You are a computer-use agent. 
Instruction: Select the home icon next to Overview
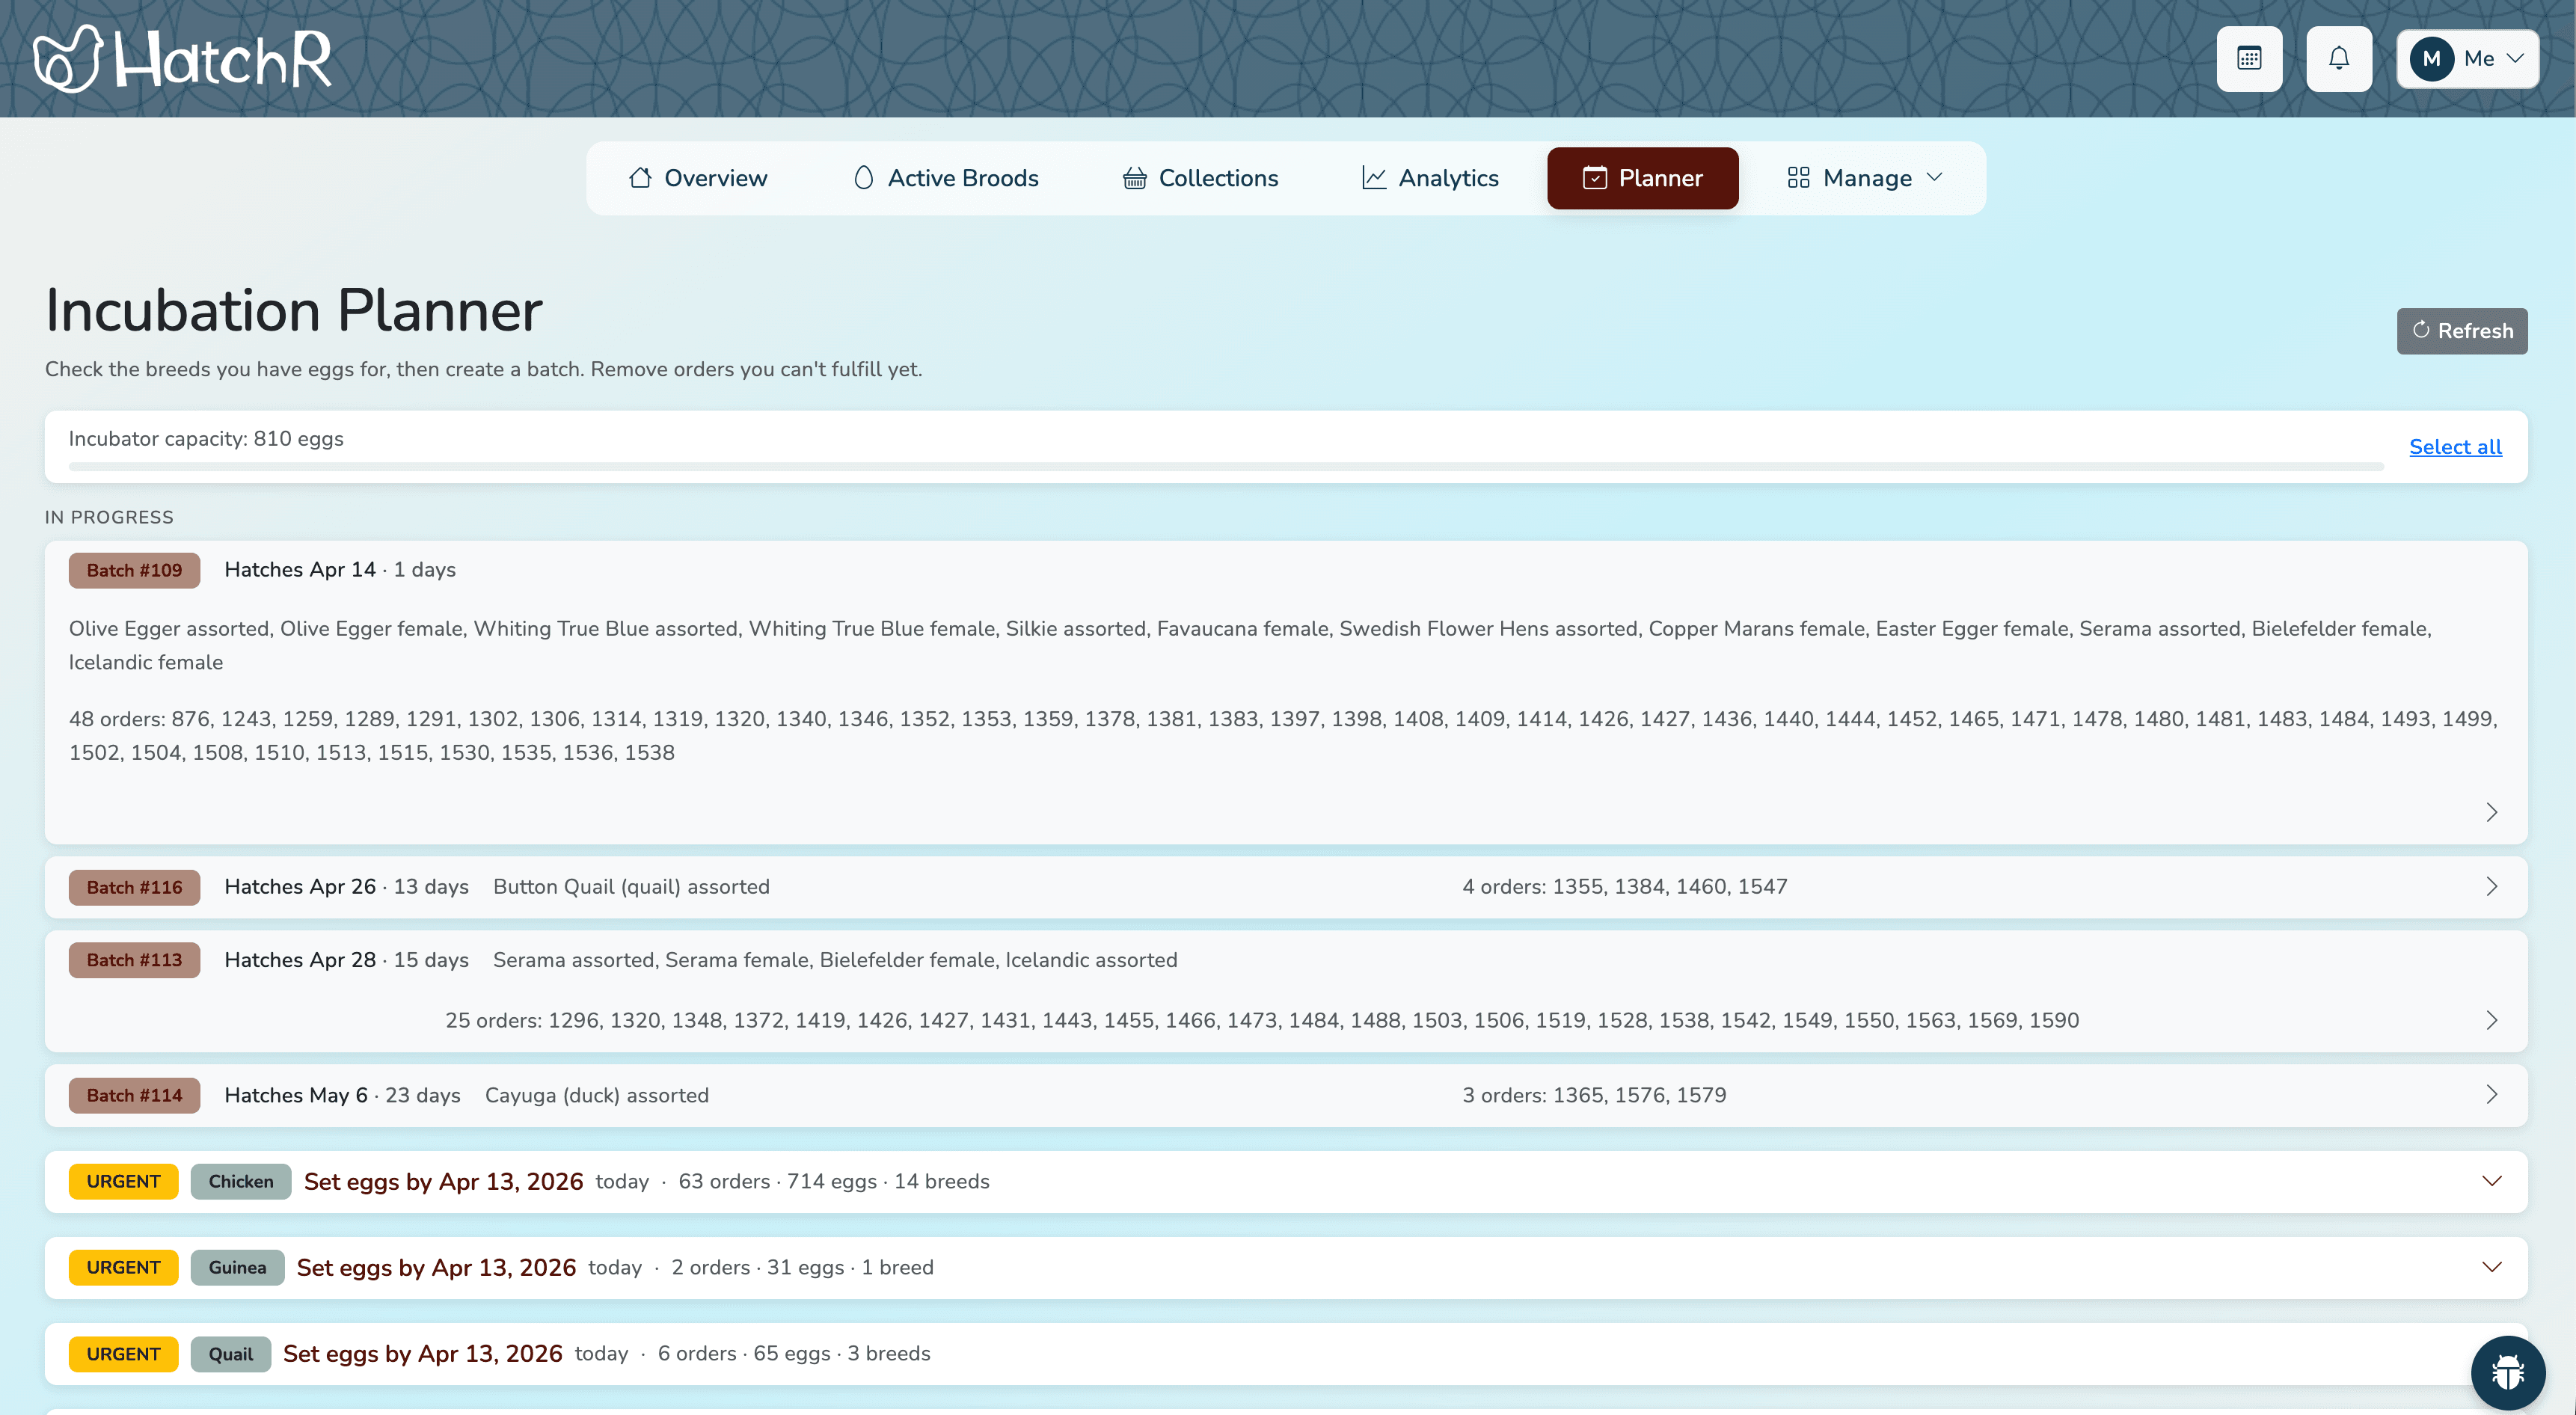(642, 177)
